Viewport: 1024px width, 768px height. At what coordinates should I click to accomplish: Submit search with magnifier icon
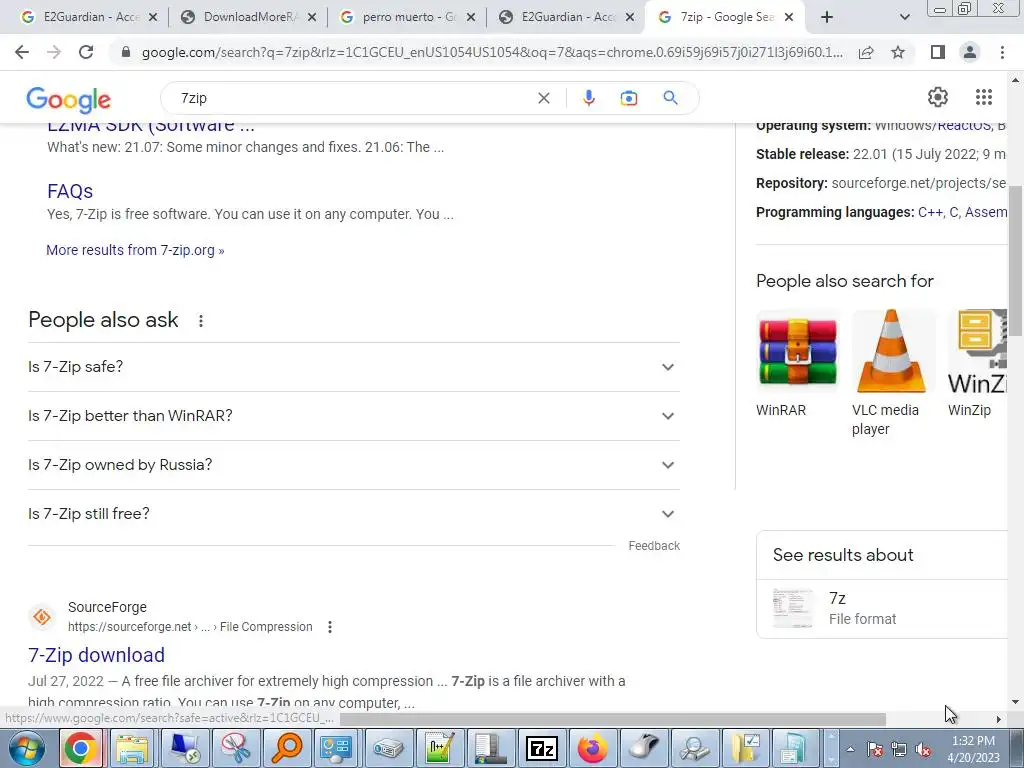point(670,98)
